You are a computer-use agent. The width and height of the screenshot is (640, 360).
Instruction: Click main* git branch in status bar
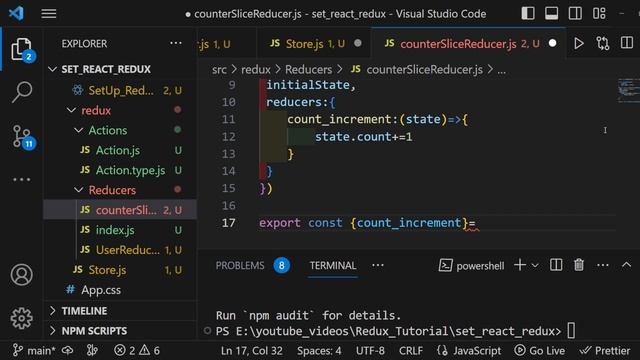click(34, 350)
